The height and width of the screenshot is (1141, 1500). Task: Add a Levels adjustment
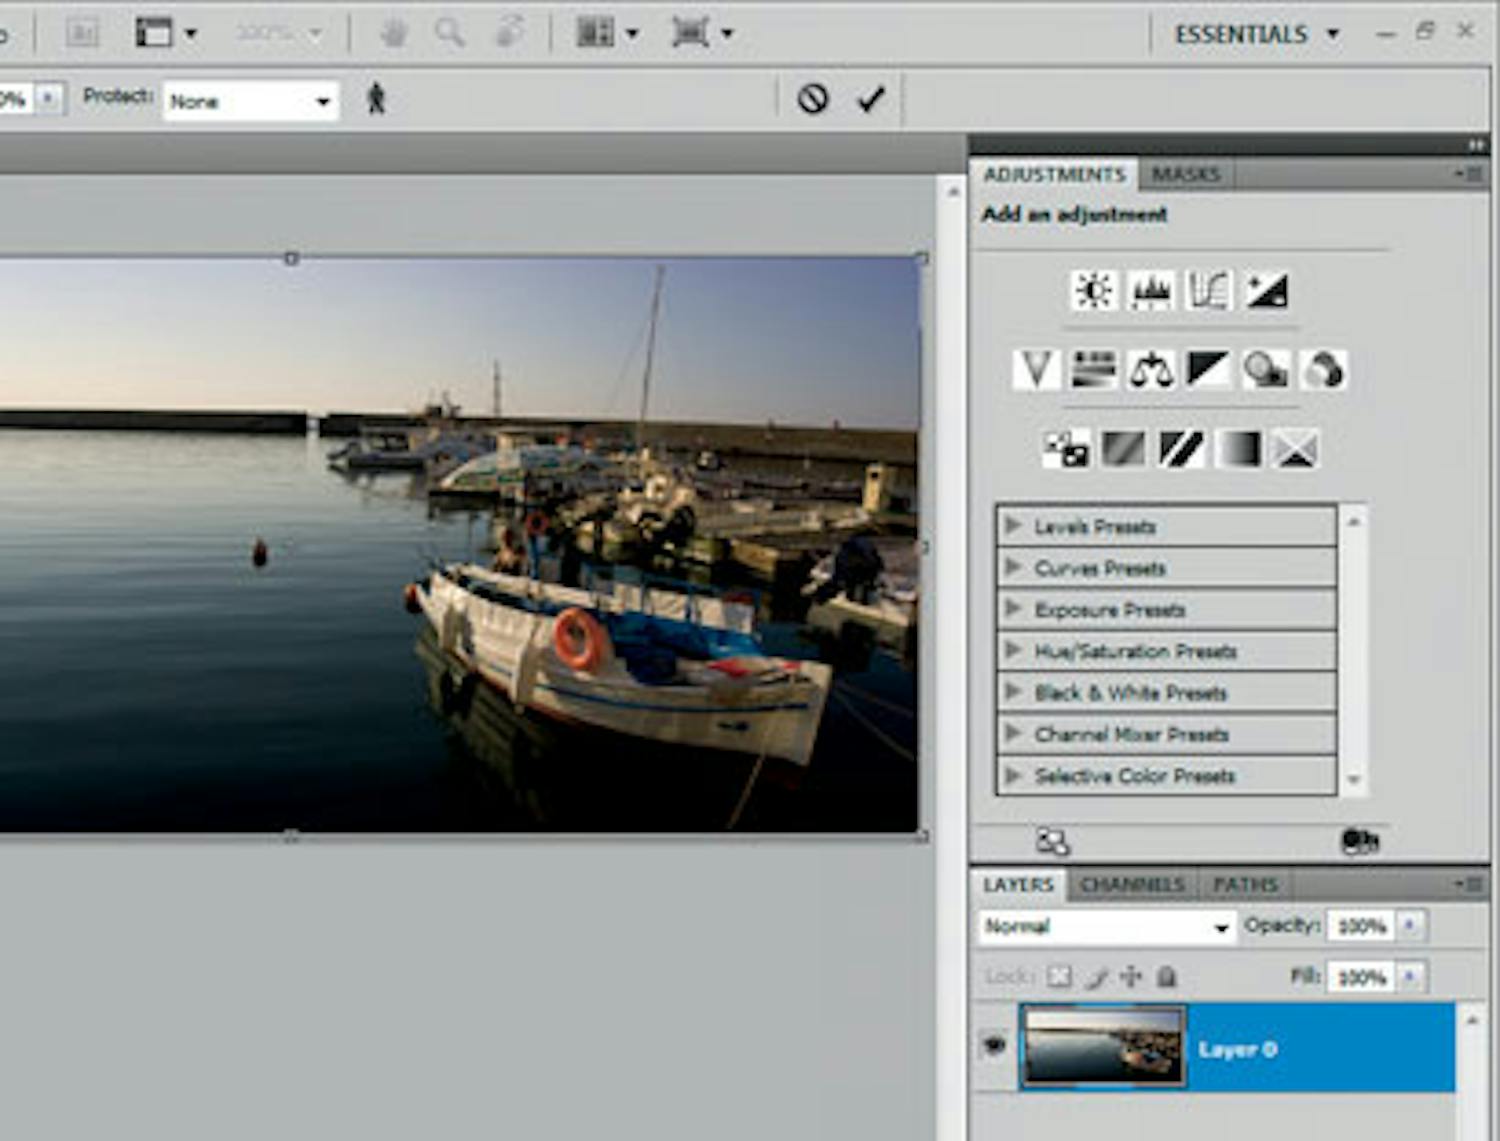1150,291
